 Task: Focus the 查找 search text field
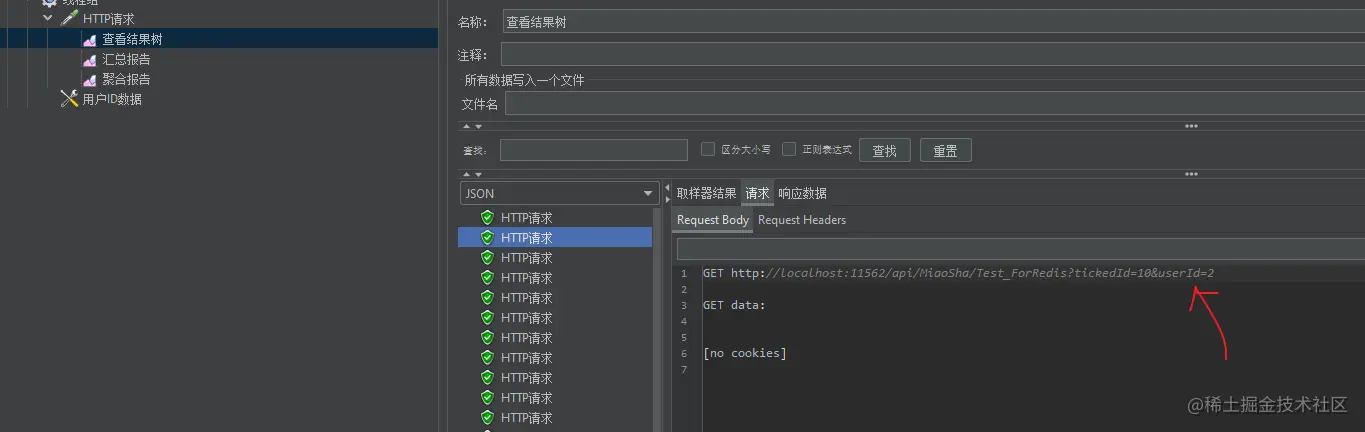pyautogui.click(x=594, y=150)
